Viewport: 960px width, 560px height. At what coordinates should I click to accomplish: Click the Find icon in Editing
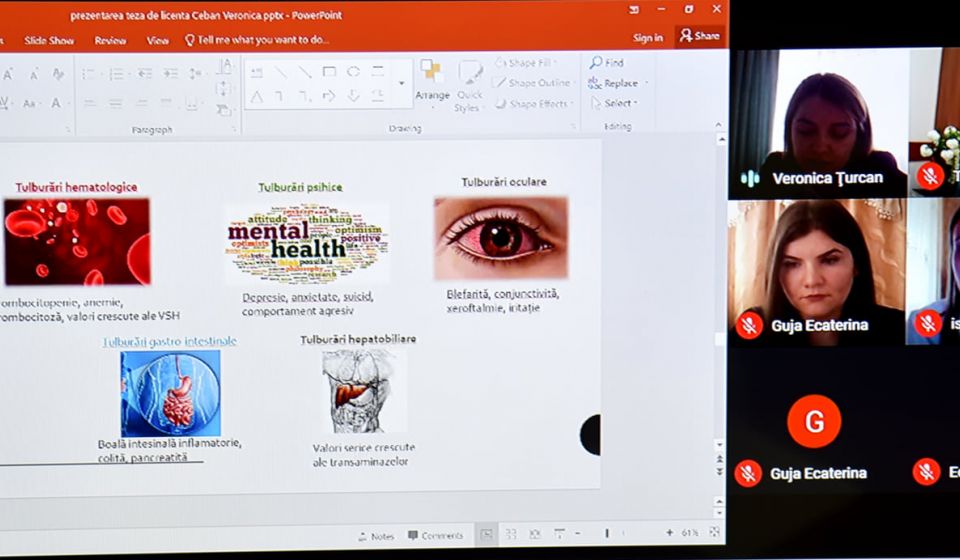tap(597, 62)
